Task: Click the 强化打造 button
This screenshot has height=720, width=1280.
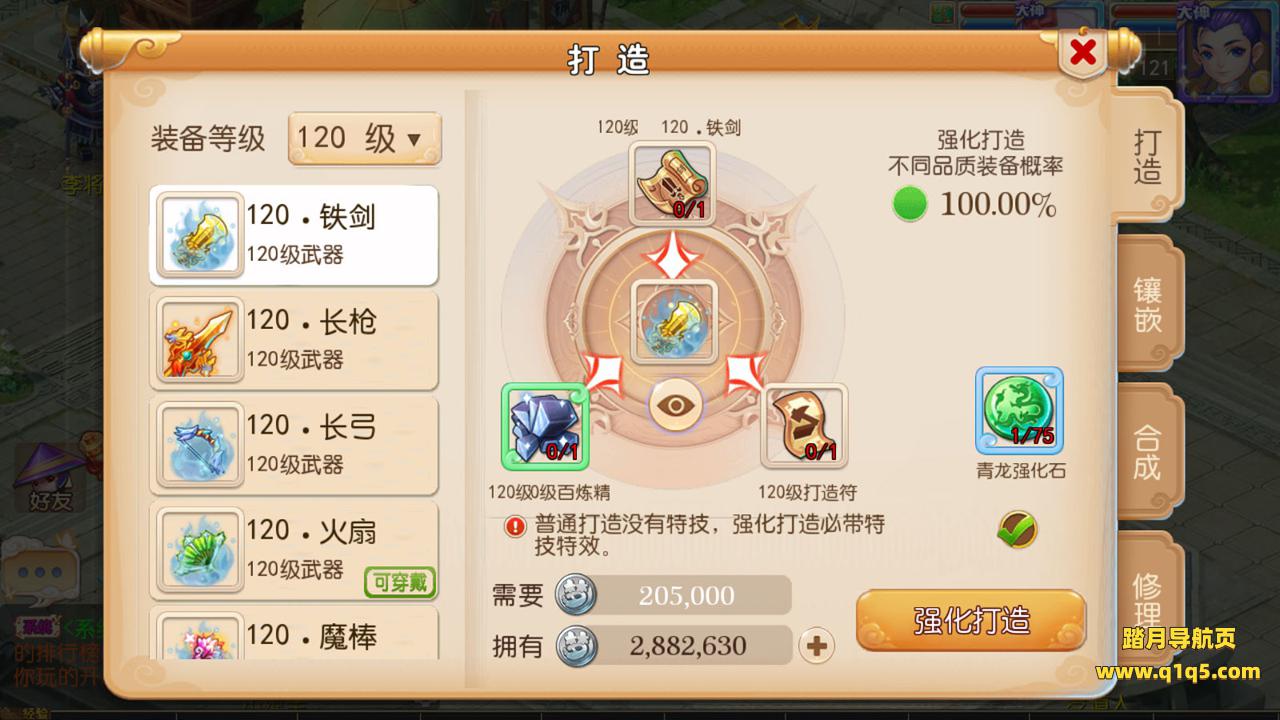Action: click(x=971, y=620)
